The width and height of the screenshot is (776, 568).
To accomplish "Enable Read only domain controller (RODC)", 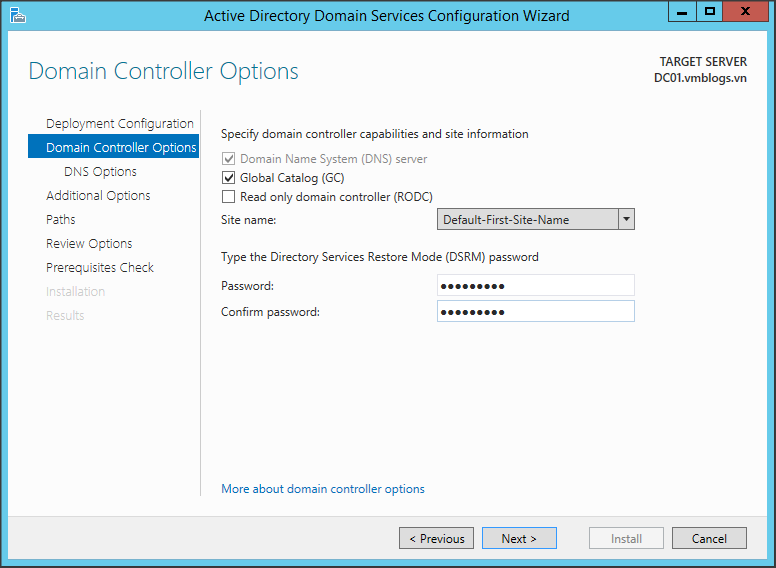I will (x=228, y=197).
